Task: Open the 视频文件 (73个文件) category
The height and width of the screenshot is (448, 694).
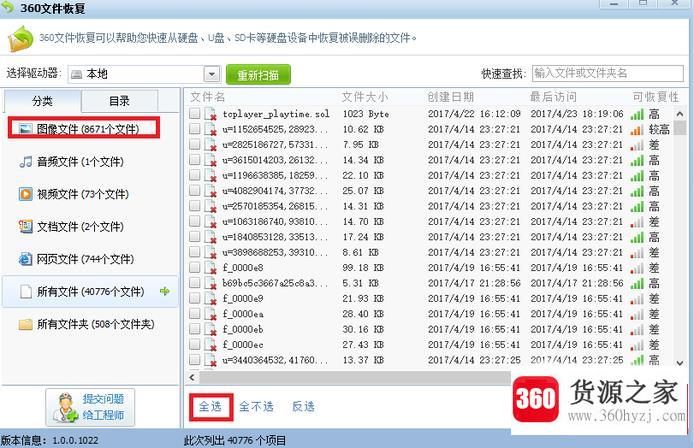Action: pos(73,194)
